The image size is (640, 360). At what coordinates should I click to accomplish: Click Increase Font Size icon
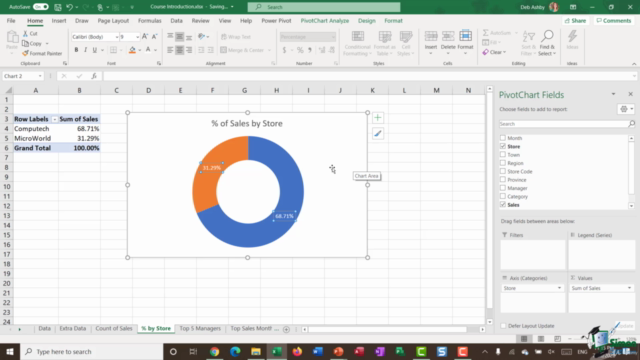coord(145,37)
